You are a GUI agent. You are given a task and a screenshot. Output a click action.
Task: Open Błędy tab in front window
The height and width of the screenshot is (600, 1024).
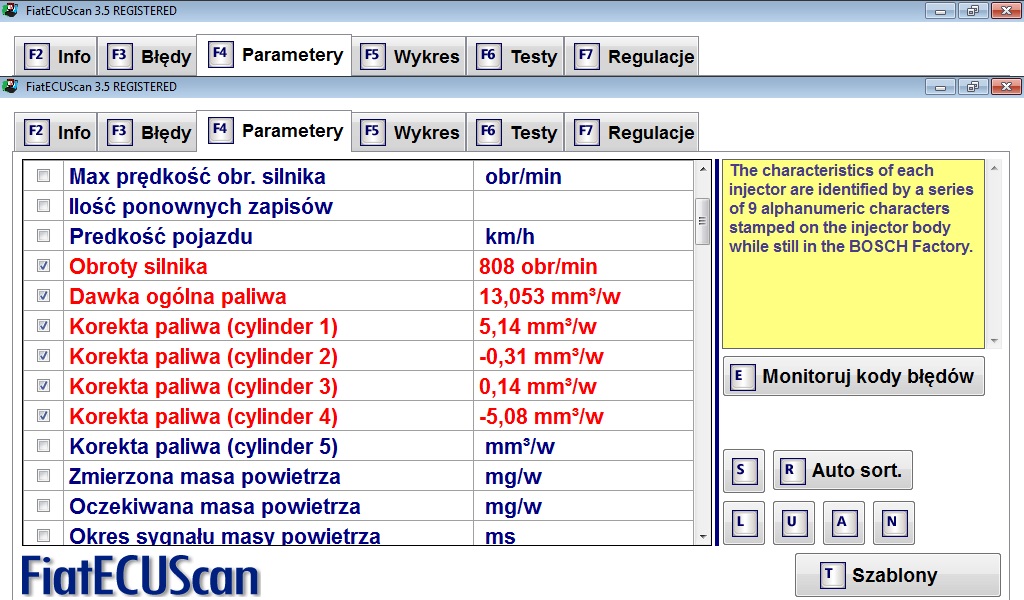(147, 132)
